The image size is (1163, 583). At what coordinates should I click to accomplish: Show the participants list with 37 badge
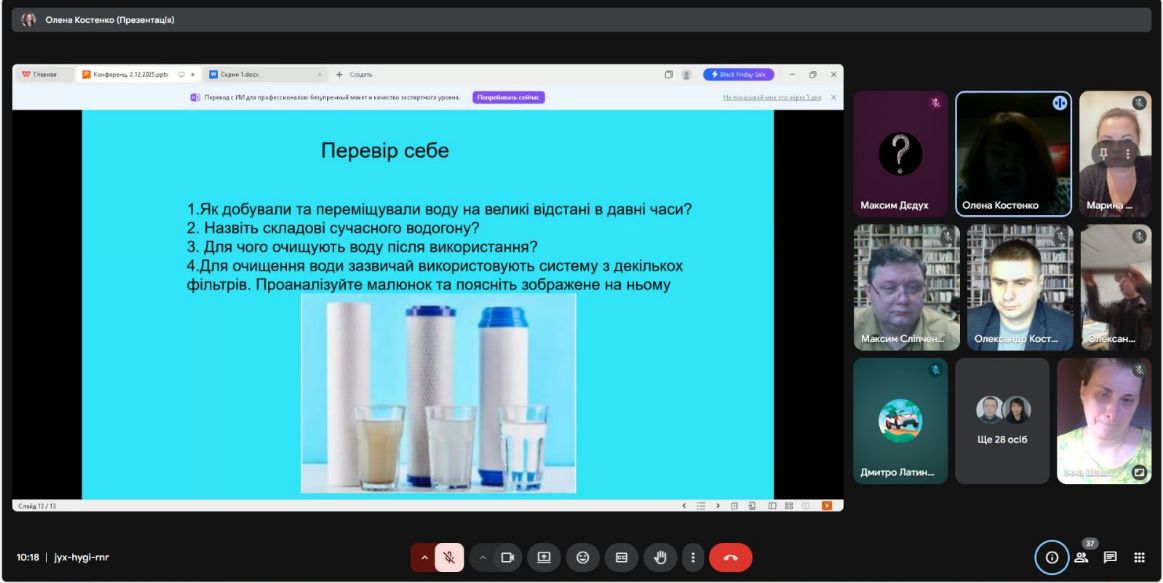(x=1081, y=557)
